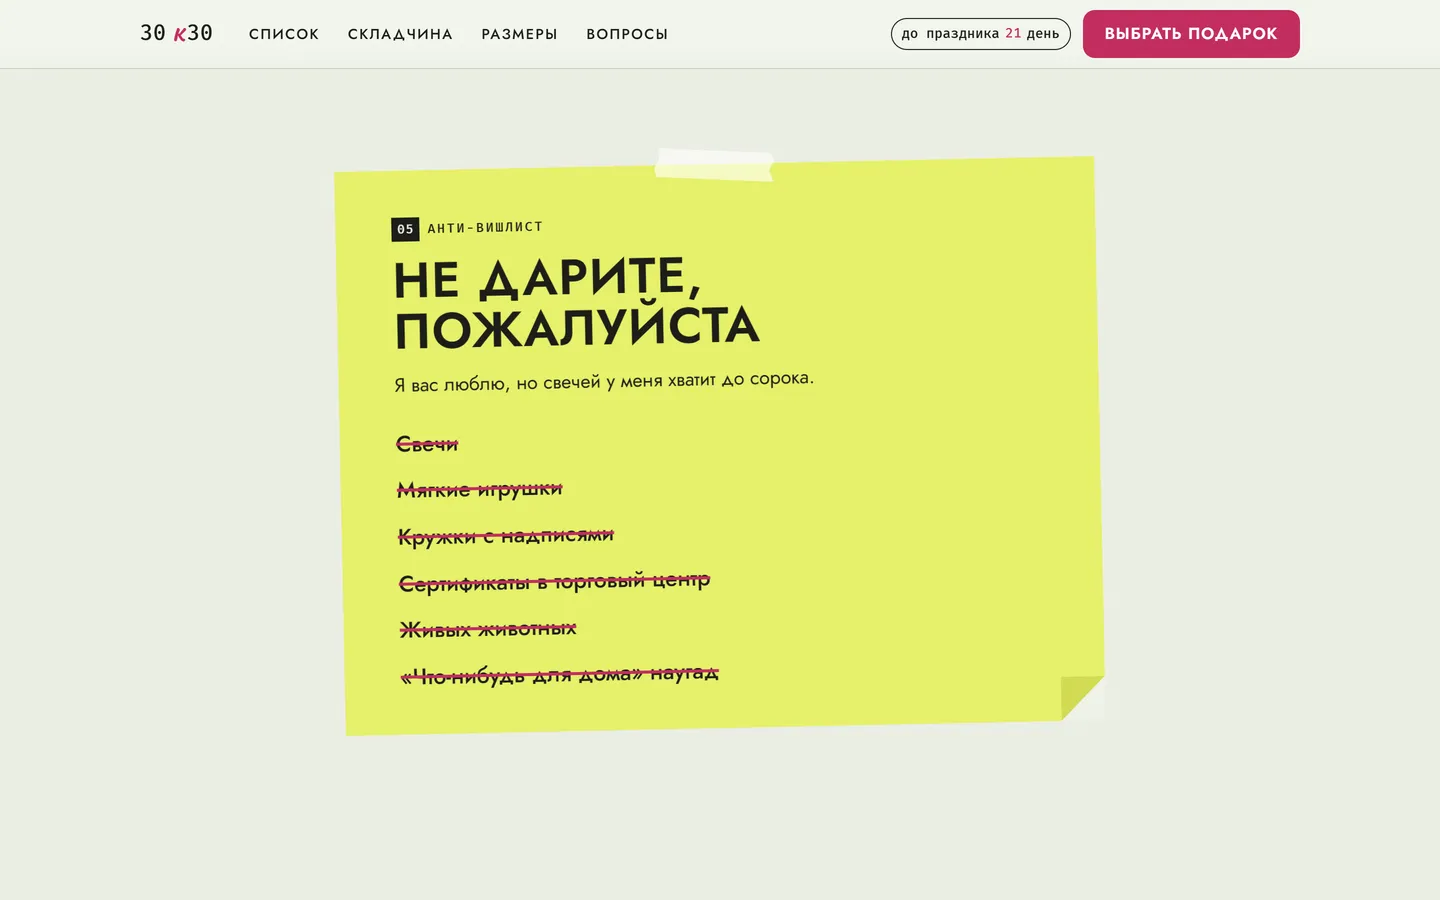Screen dimensions: 1440x900
Task: Select crossed-out item Мягкие игрушки
Action: pyautogui.click(x=480, y=489)
